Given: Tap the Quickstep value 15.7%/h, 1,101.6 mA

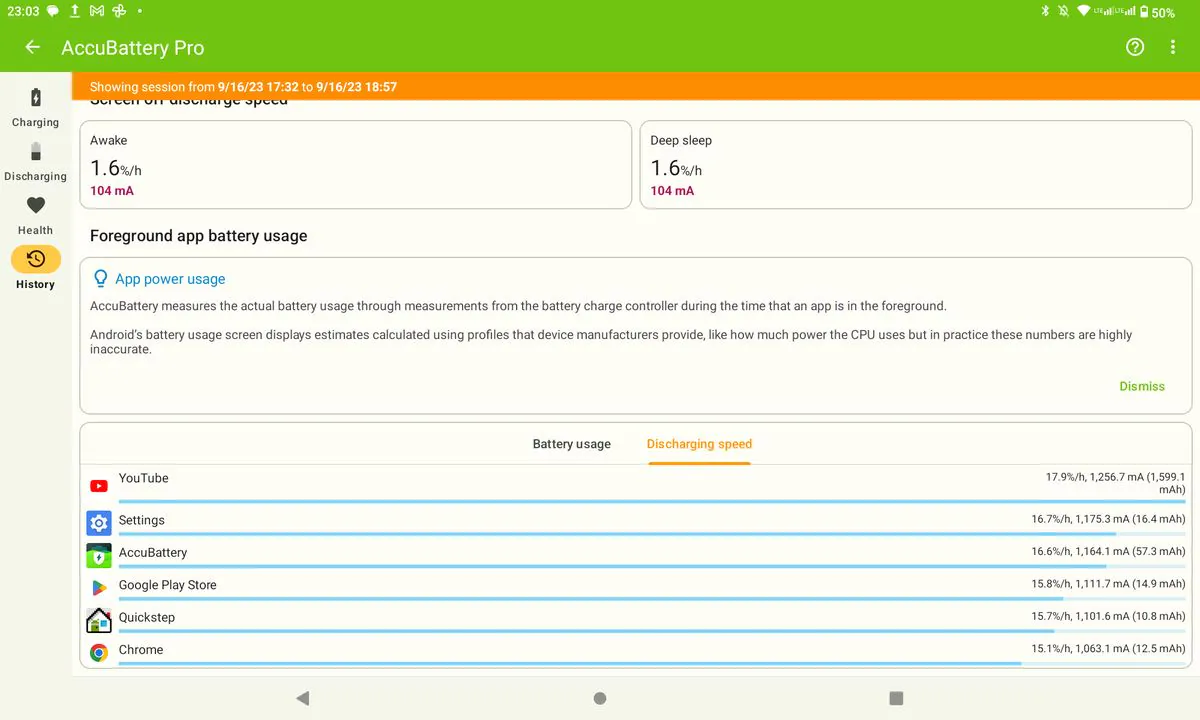Looking at the screenshot, I should (x=1108, y=617).
